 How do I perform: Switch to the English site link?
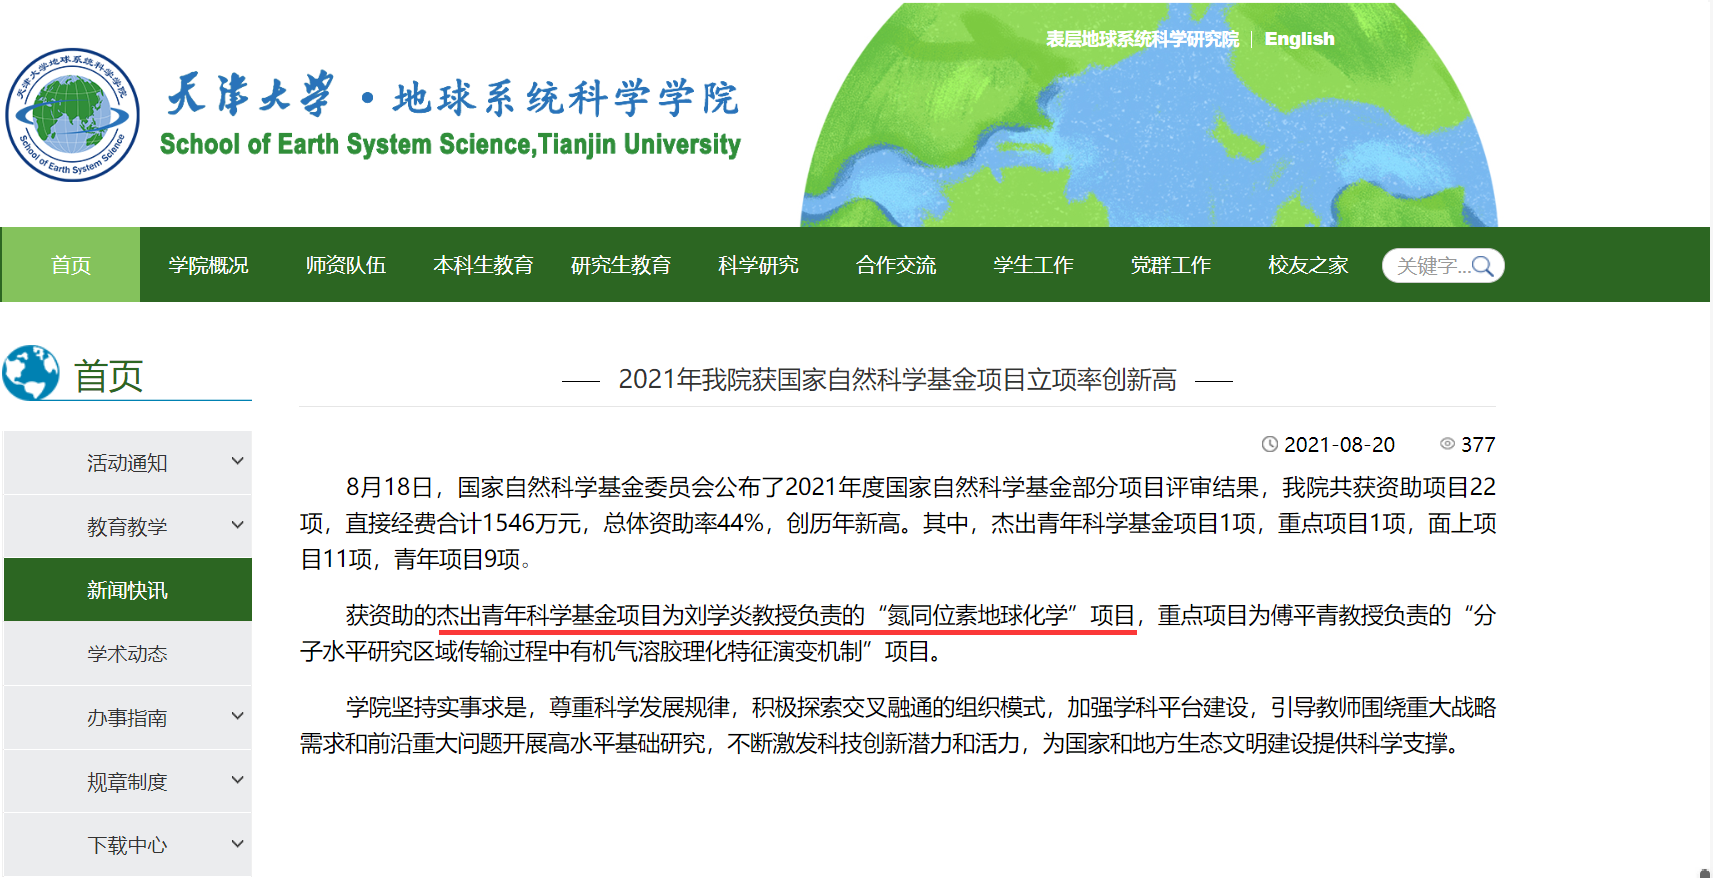pyautogui.click(x=1299, y=39)
